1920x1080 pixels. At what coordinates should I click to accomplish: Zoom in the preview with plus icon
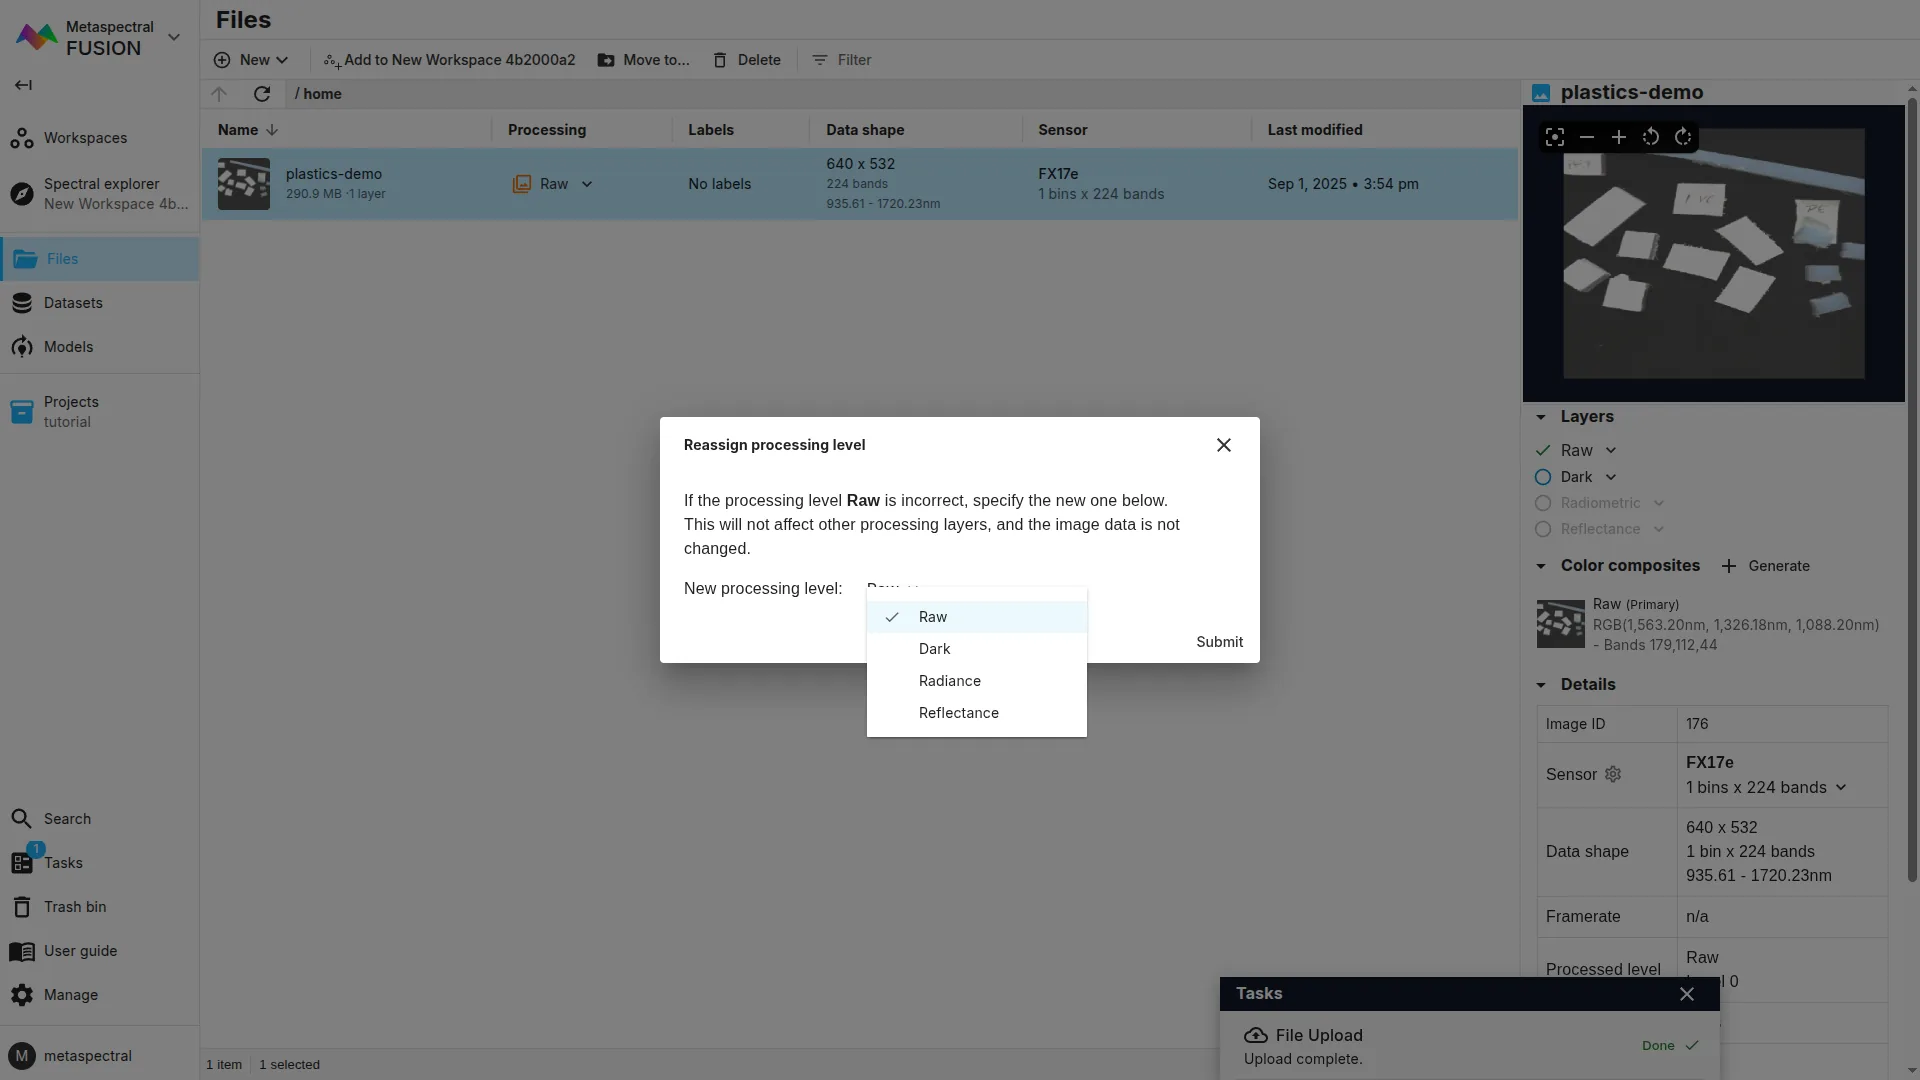click(1618, 137)
